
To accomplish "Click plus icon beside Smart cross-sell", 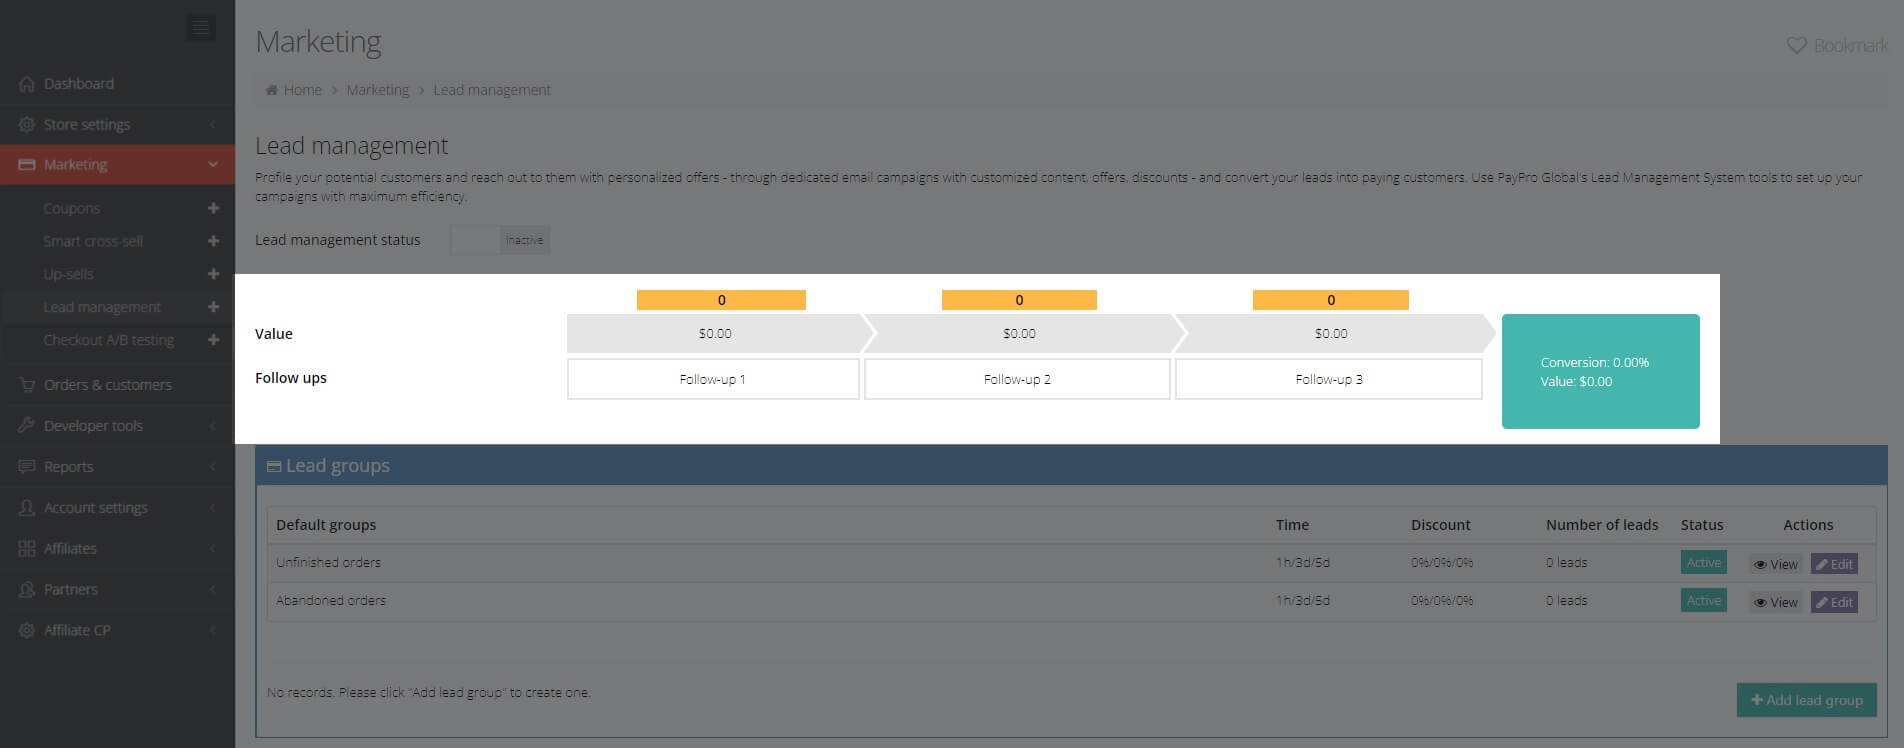I will pyautogui.click(x=213, y=241).
